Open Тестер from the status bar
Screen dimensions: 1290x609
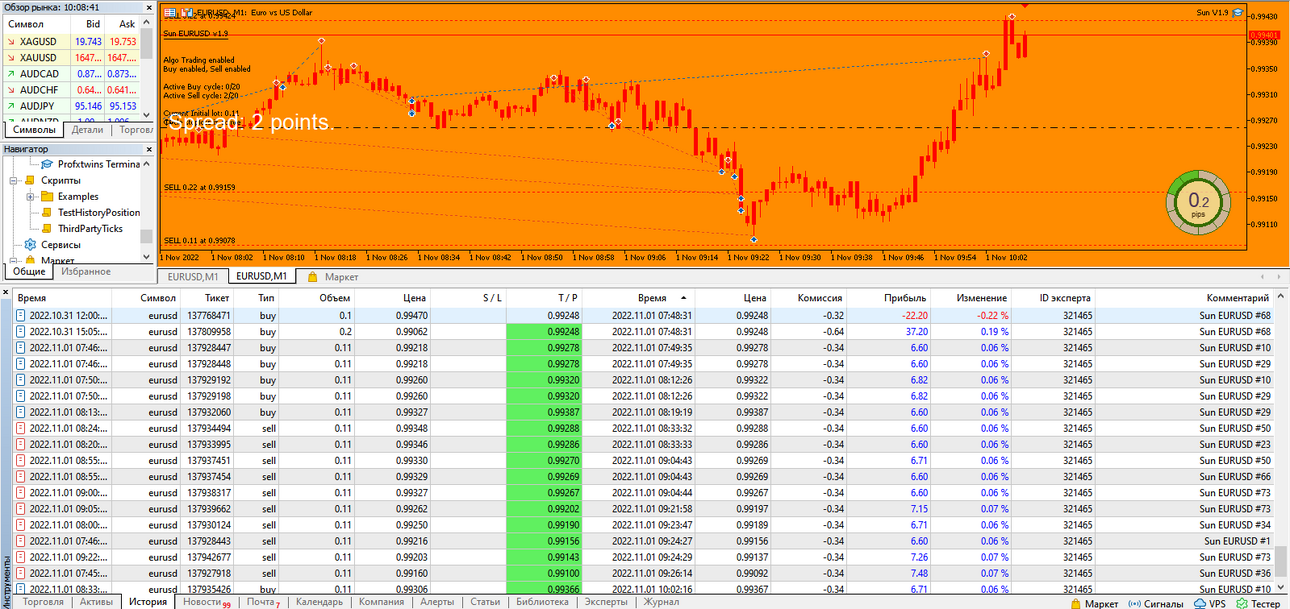click(x=1257, y=603)
